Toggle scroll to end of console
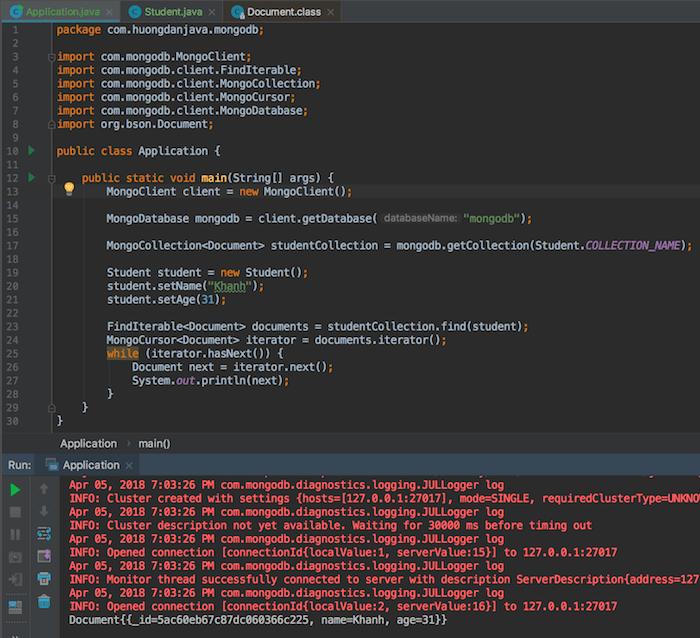700x638 pixels. point(44,556)
